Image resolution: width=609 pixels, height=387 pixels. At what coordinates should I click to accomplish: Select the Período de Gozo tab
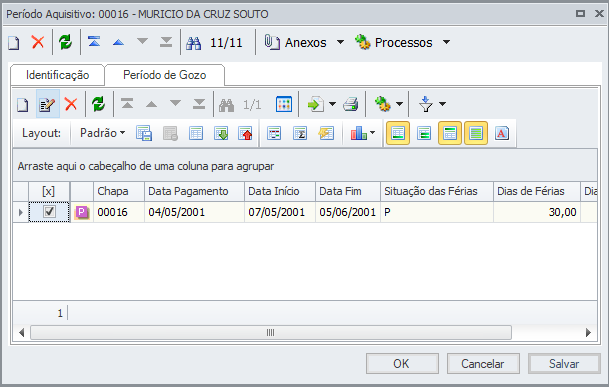(164, 75)
